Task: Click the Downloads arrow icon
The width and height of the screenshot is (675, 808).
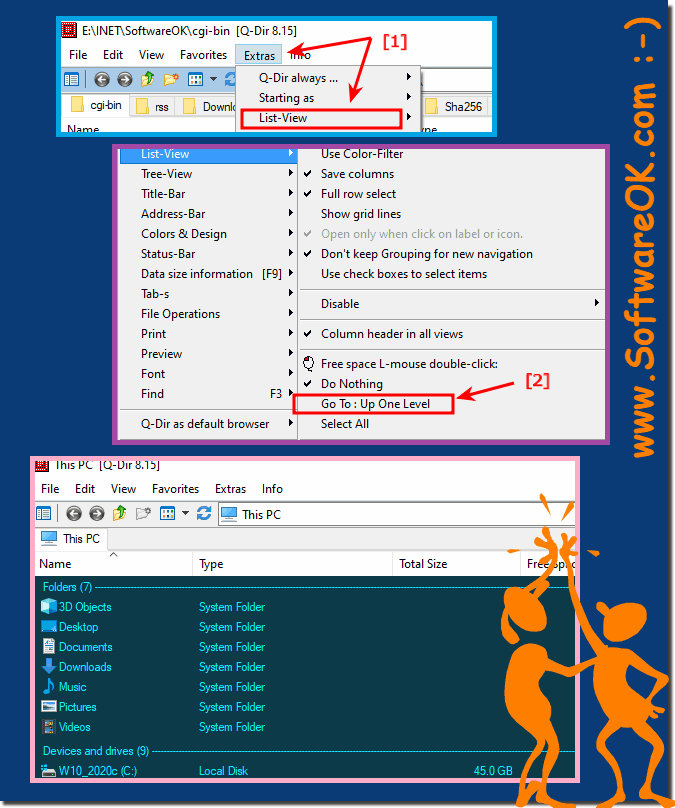Action: 49,666
